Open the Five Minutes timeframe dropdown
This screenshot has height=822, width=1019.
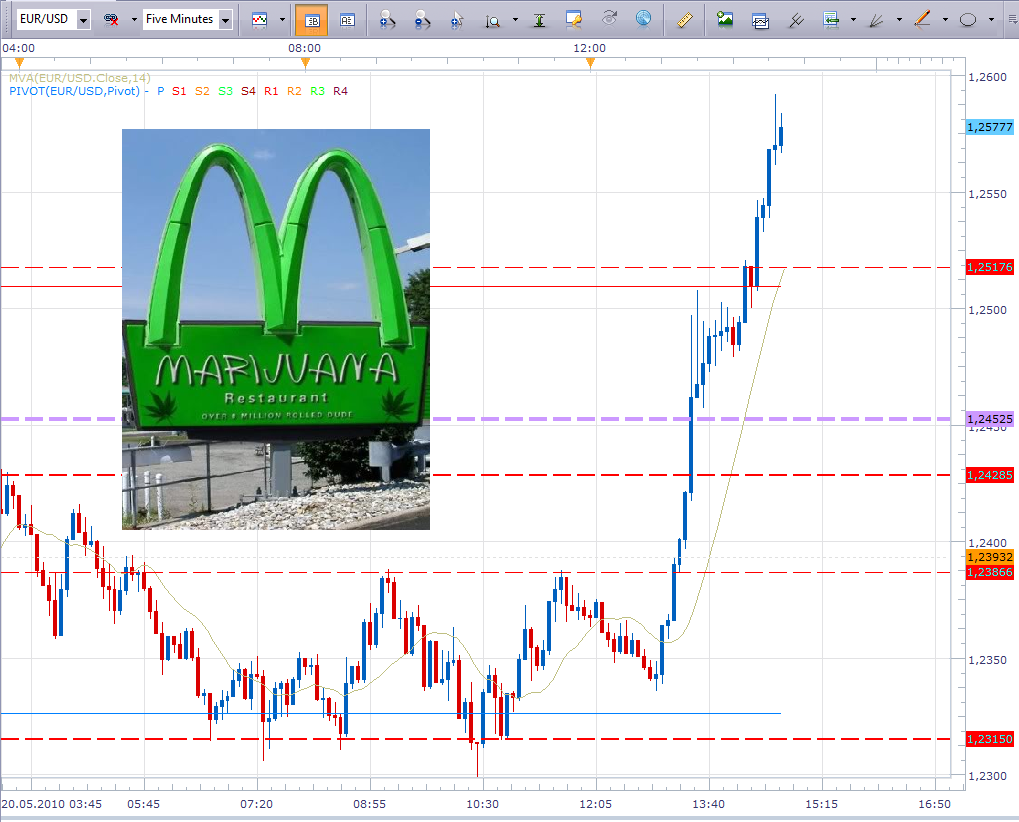click(x=226, y=20)
